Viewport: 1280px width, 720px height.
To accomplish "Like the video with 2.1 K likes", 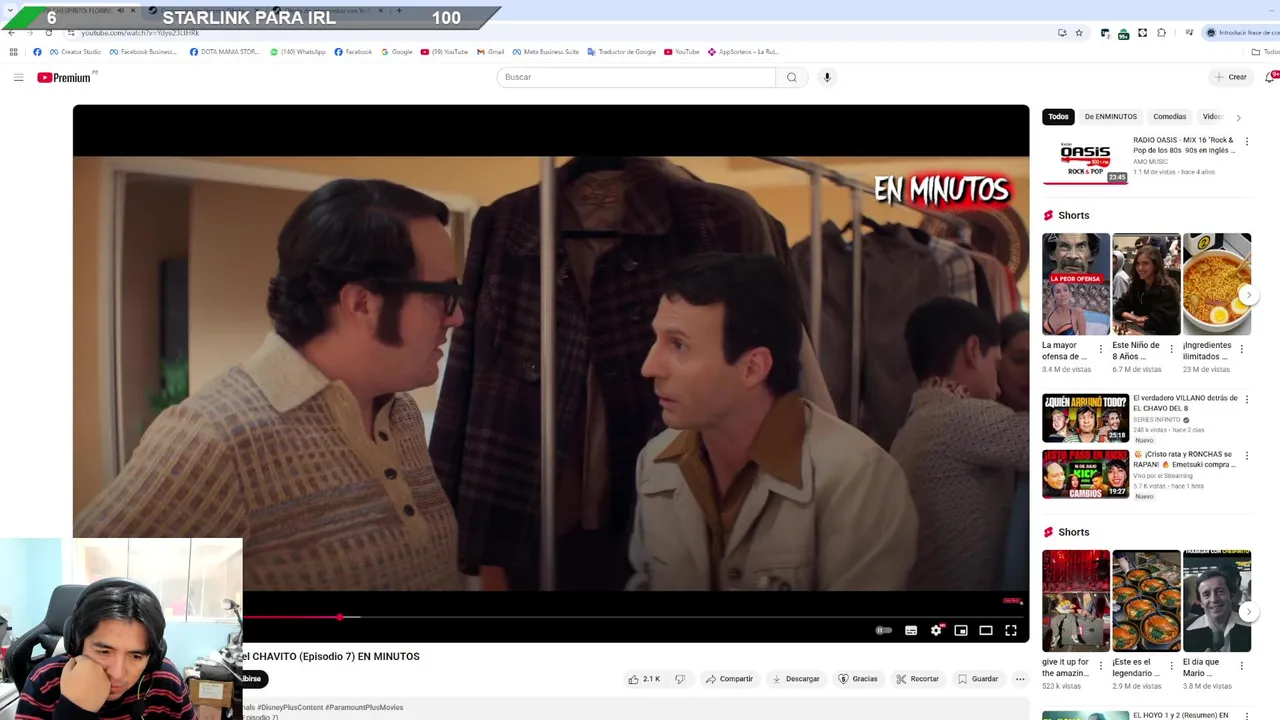I will 643,679.
